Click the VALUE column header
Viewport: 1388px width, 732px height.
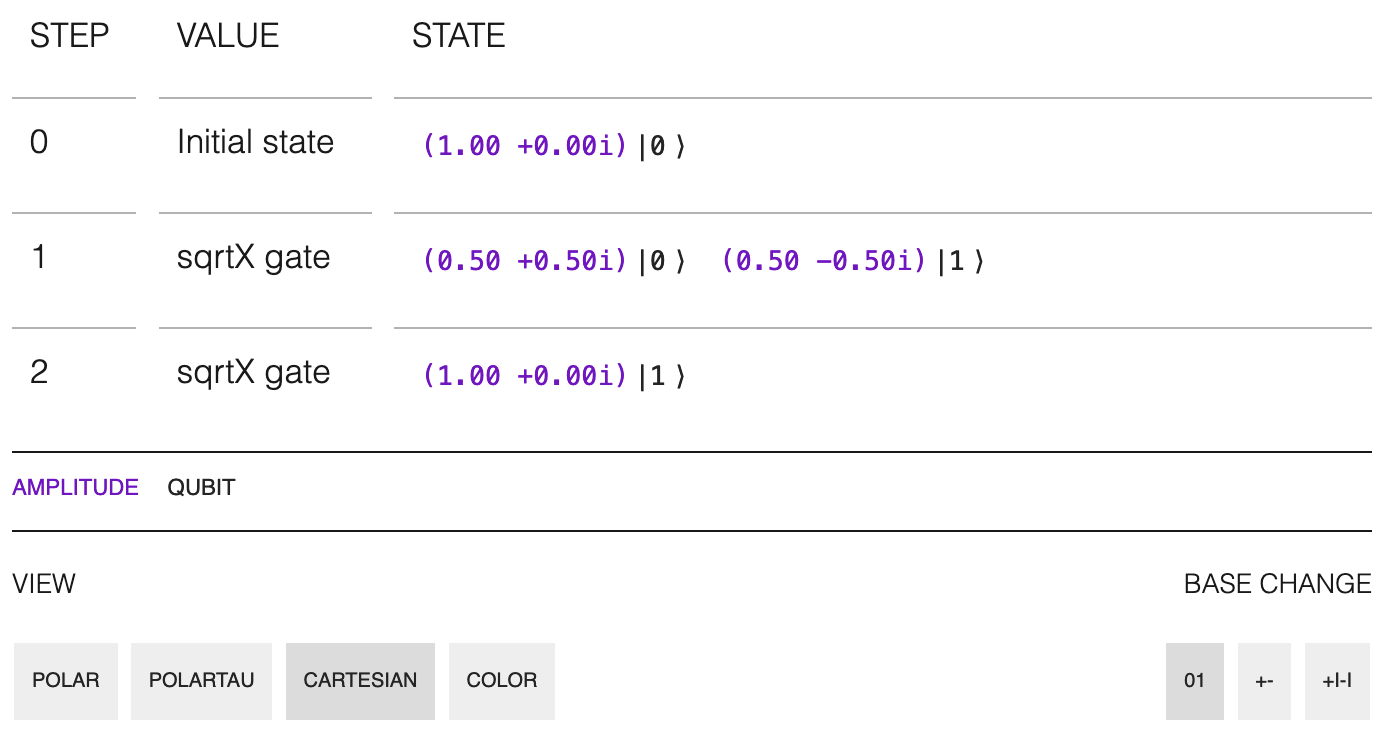pyautogui.click(x=228, y=36)
